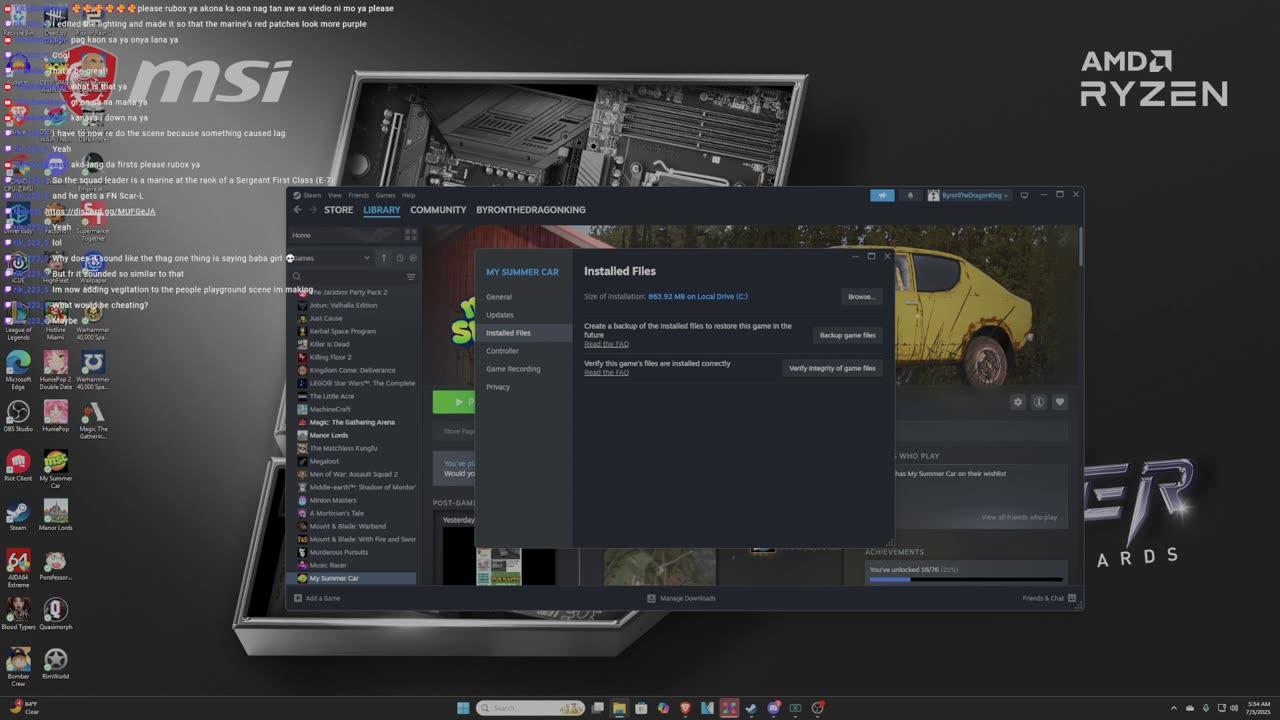1280x720 pixels.
Task: Click ready-to-play filter icon in library
Action: click(x=413, y=258)
